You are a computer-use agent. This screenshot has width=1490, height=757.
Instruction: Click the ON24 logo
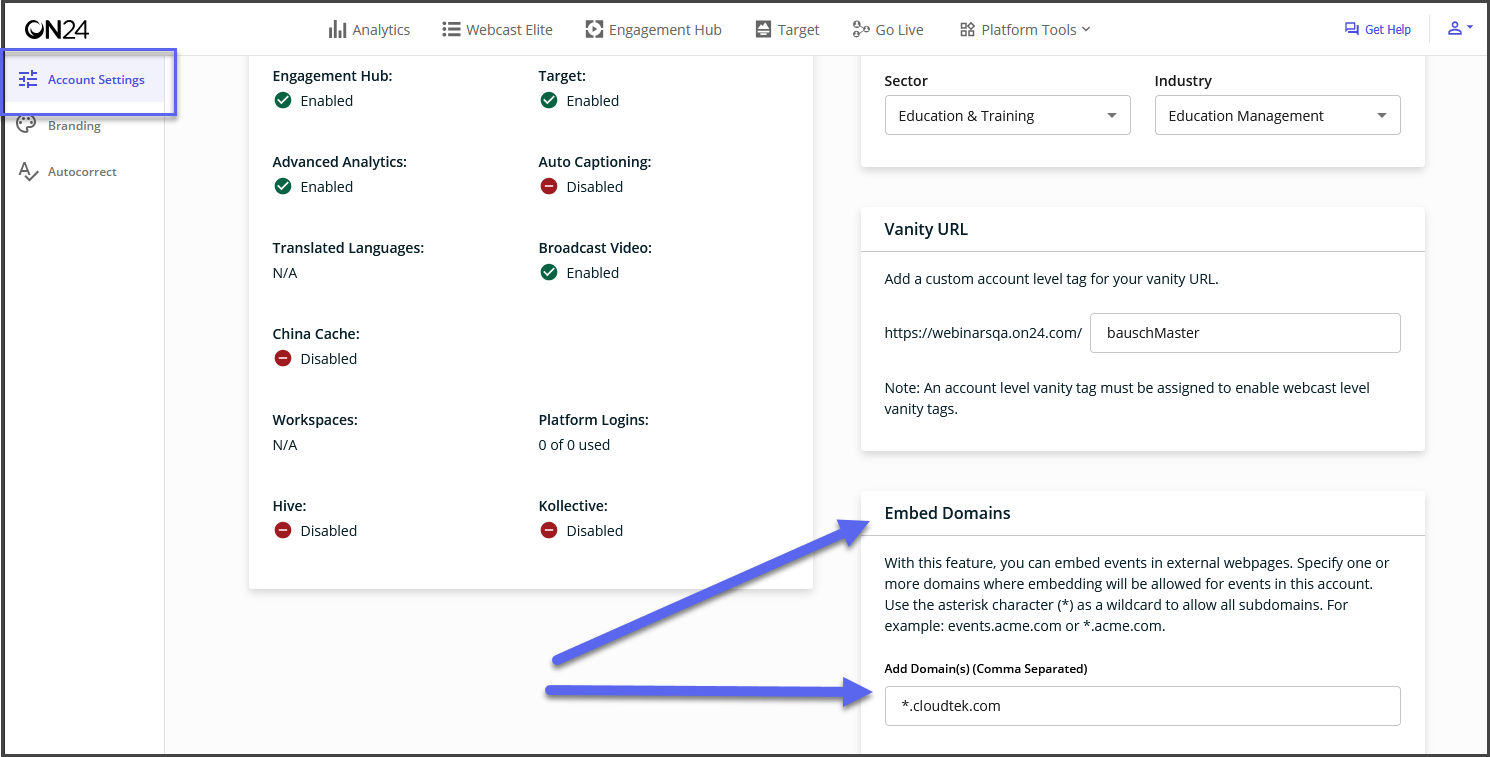click(x=57, y=30)
